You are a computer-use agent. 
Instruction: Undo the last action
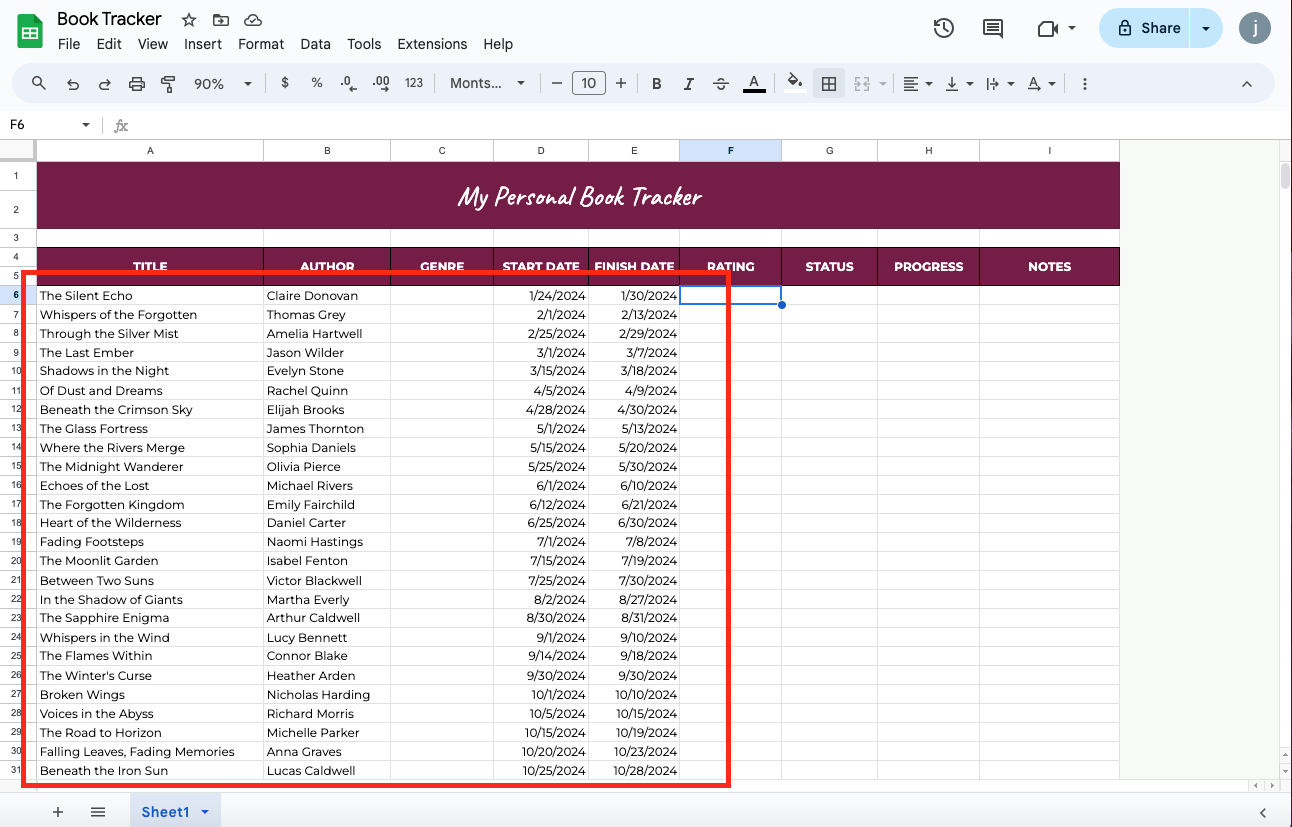click(73, 83)
